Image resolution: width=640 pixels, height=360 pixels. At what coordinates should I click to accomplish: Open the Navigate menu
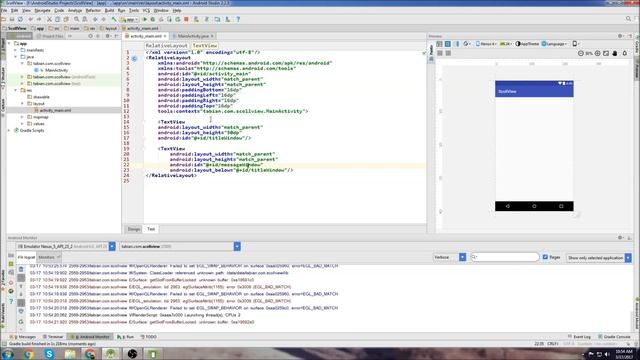(x=42, y=10)
